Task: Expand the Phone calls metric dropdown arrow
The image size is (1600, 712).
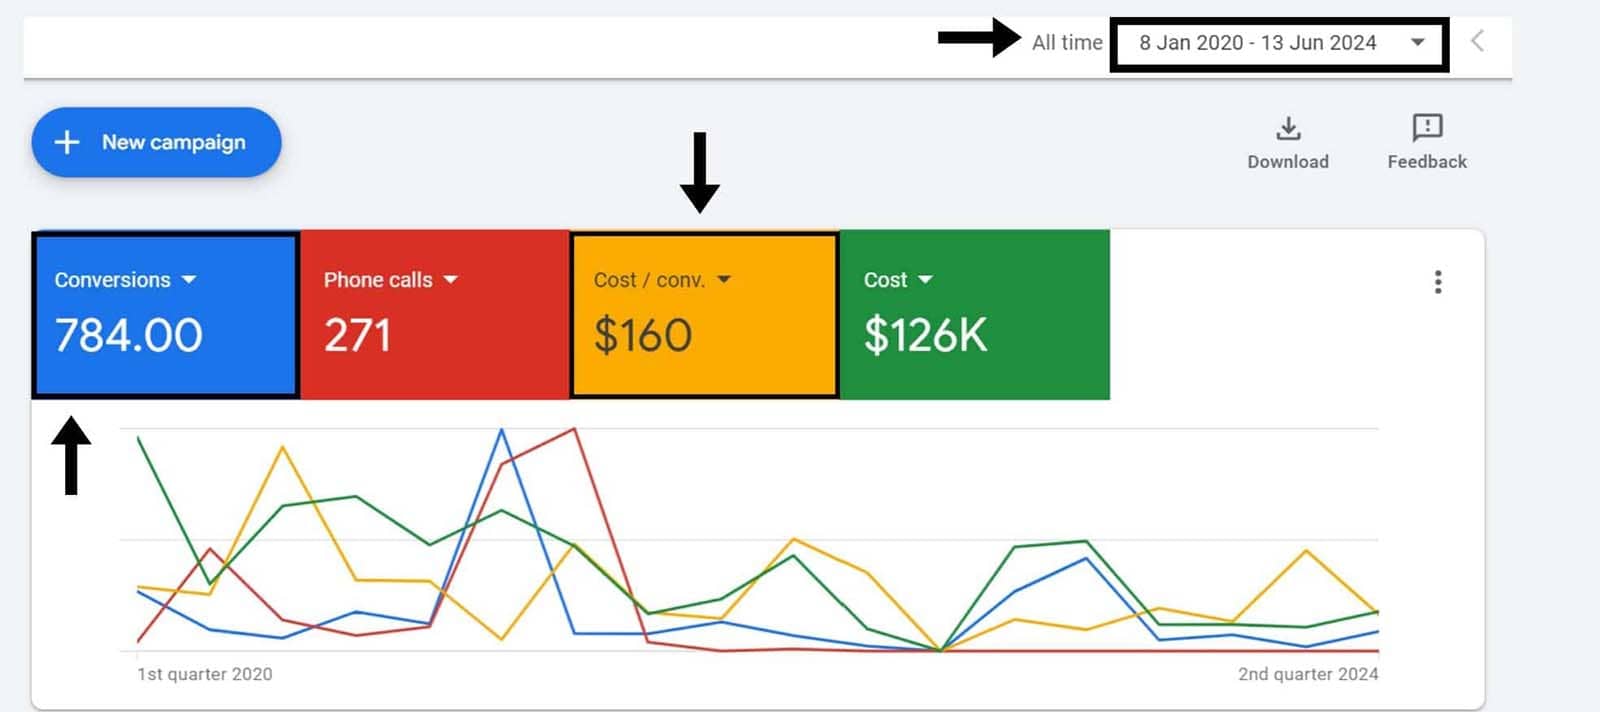Action: [450, 280]
